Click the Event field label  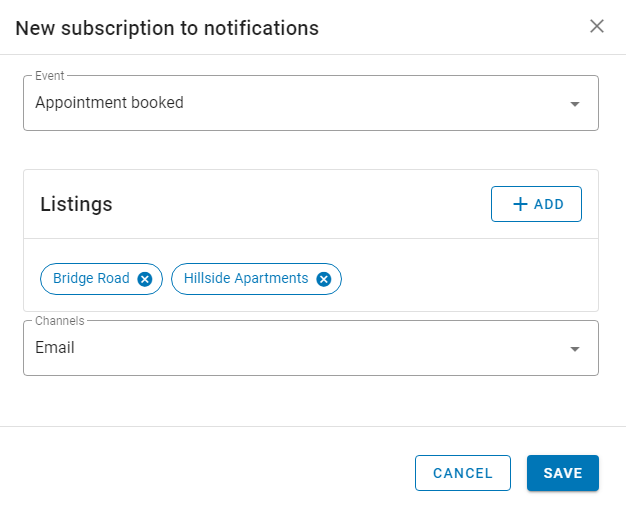click(x=50, y=75)
